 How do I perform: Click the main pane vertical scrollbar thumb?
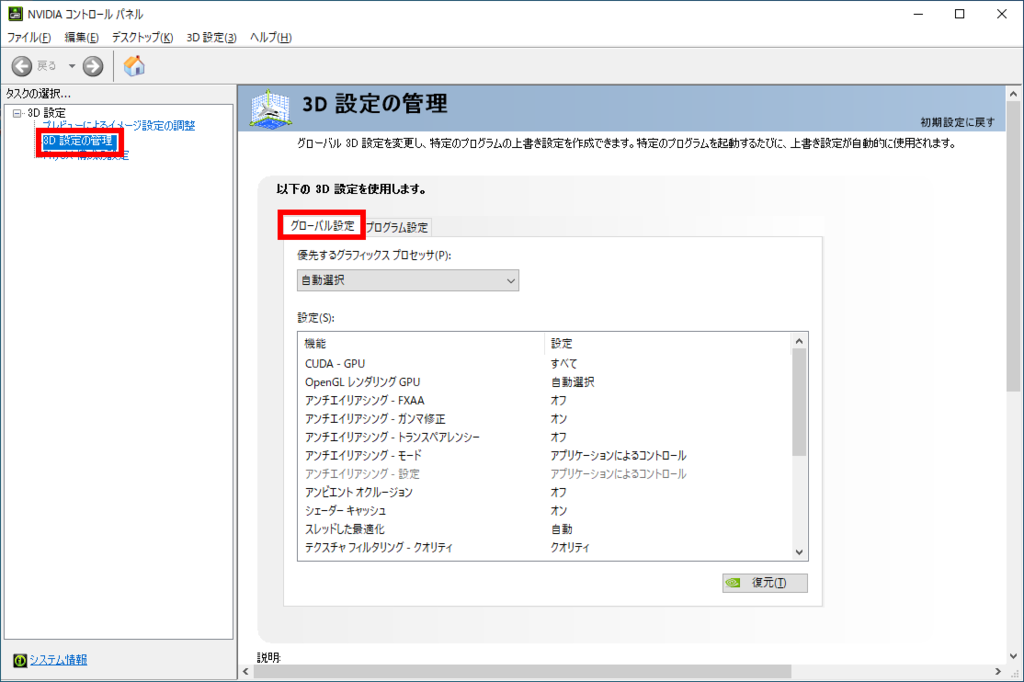coord(1014,247)
